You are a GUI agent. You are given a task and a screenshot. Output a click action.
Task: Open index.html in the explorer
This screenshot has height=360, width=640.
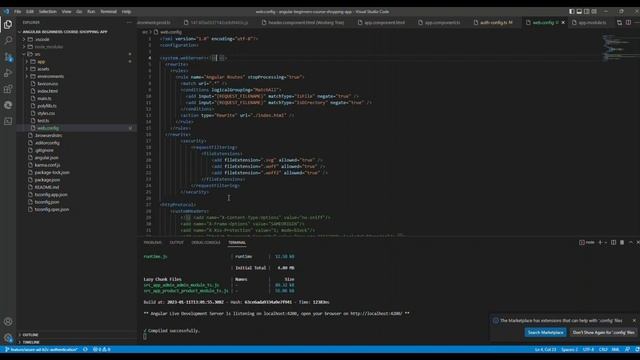47,91
